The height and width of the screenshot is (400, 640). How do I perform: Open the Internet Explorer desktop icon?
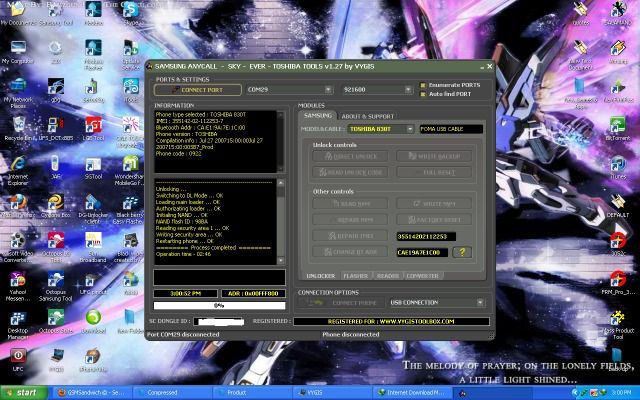pyautogui.click(x=18, y=171)
